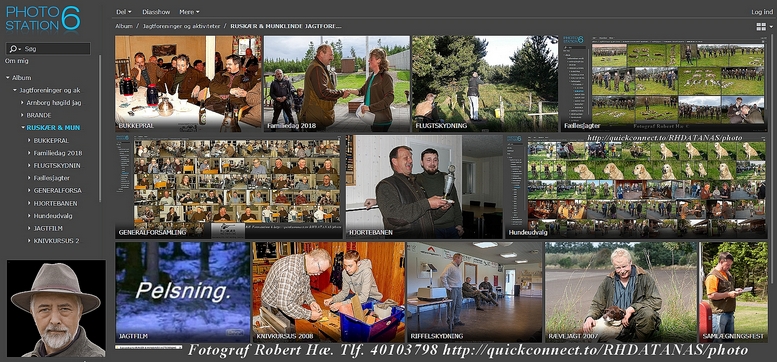Open the Om mig page
The image size is (777, 362).
pos(16,61)
